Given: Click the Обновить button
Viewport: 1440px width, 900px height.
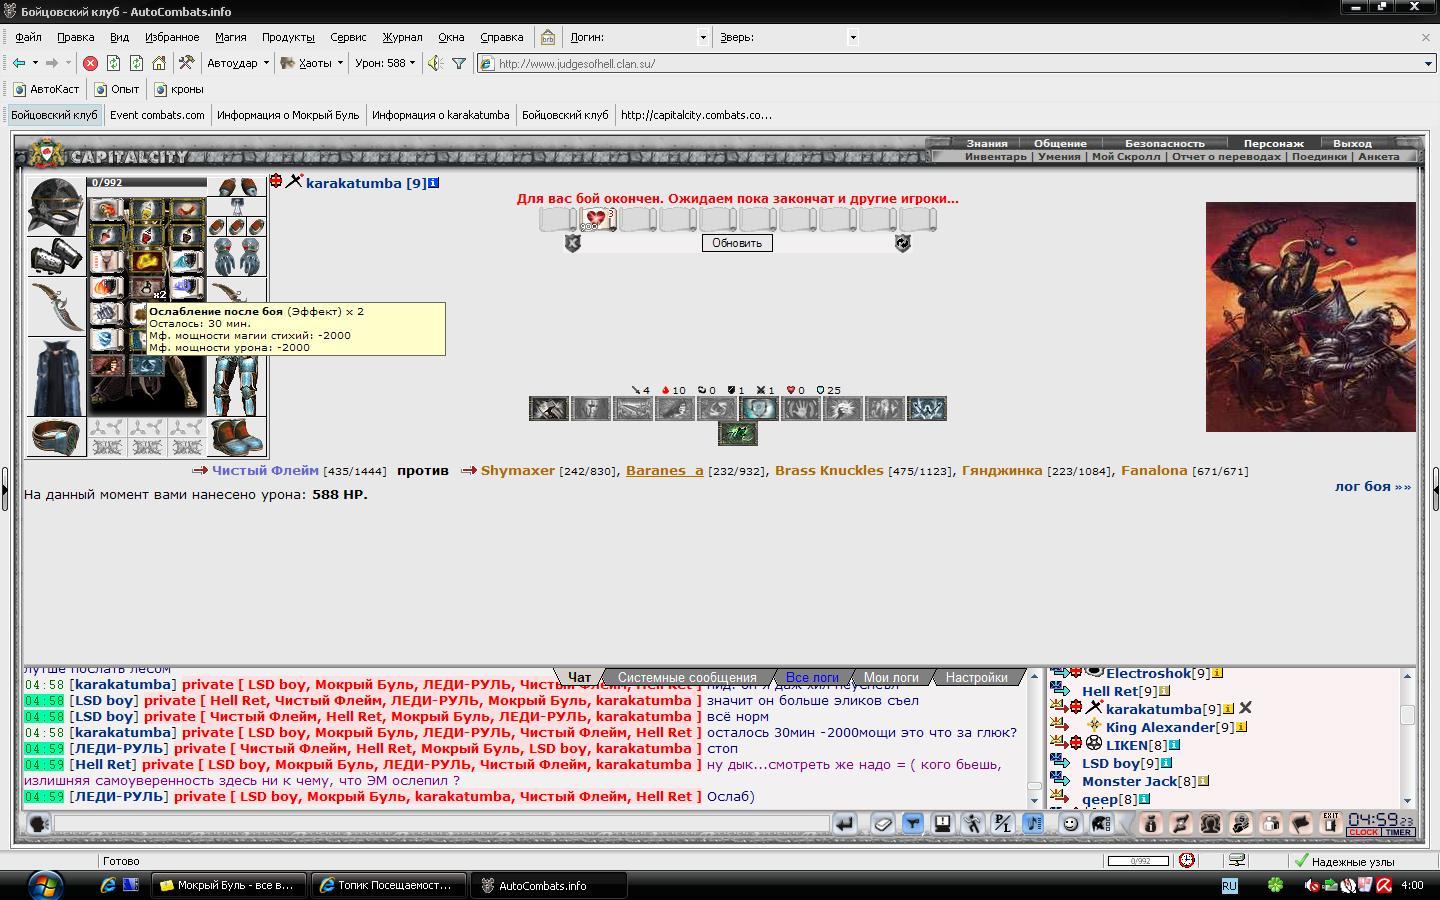Looking at the screenshot, I should (x=737, y=243).
